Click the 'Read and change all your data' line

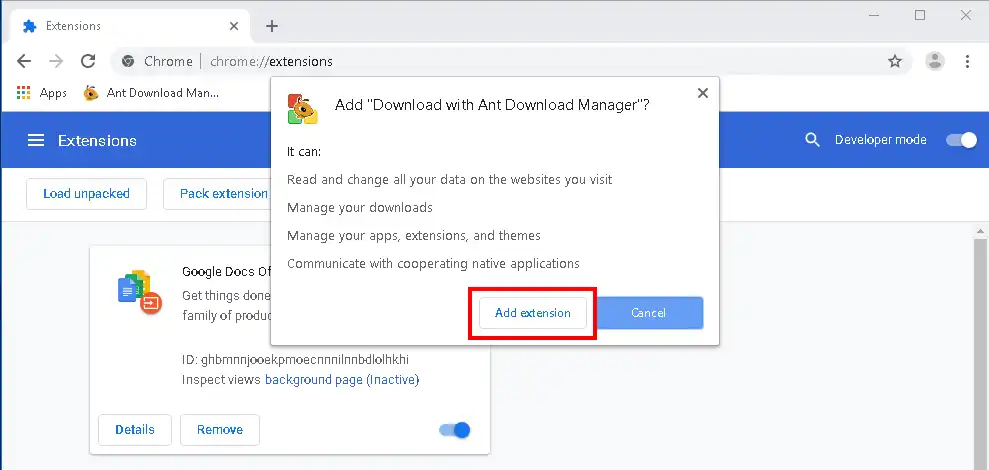click(450, 180)
